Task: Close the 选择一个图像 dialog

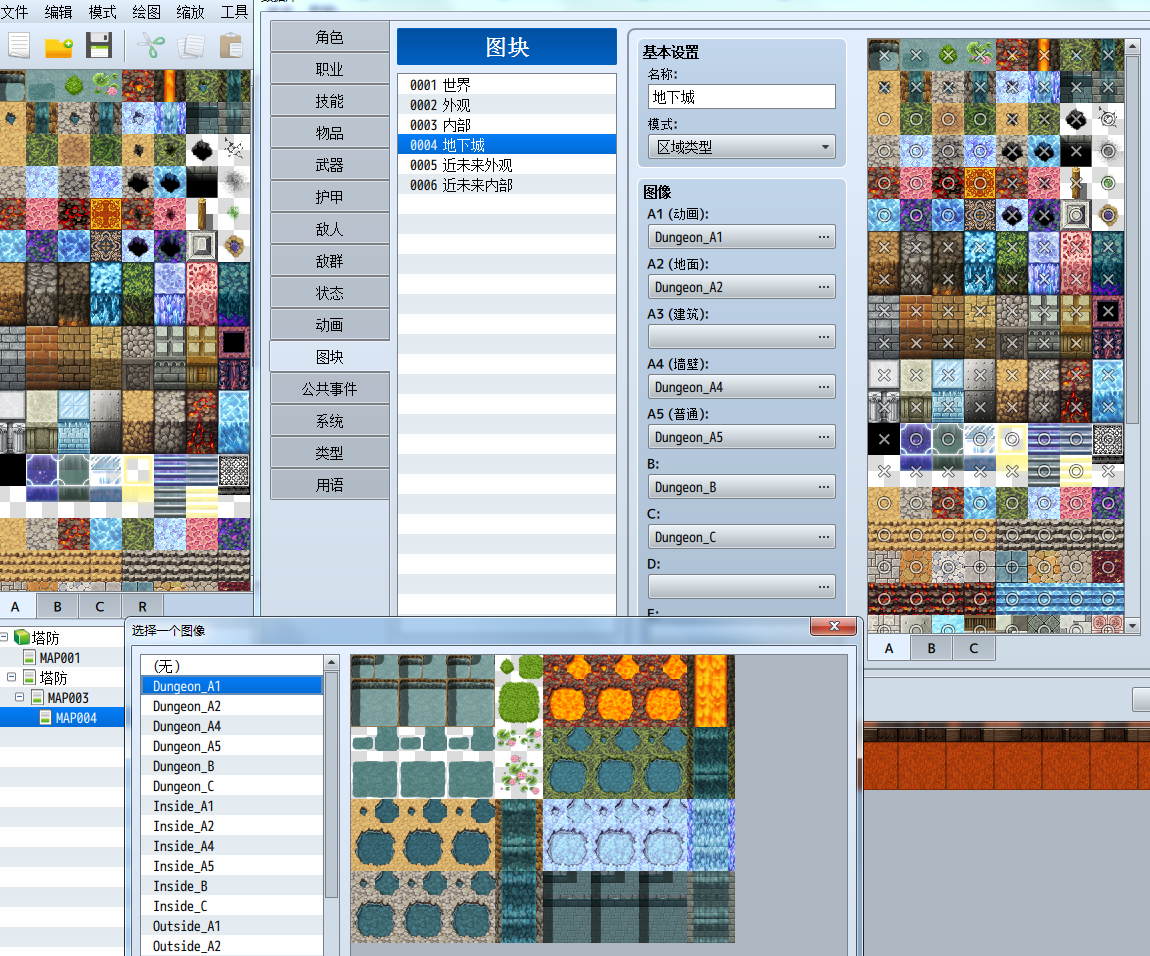Action: coord(834,626)
